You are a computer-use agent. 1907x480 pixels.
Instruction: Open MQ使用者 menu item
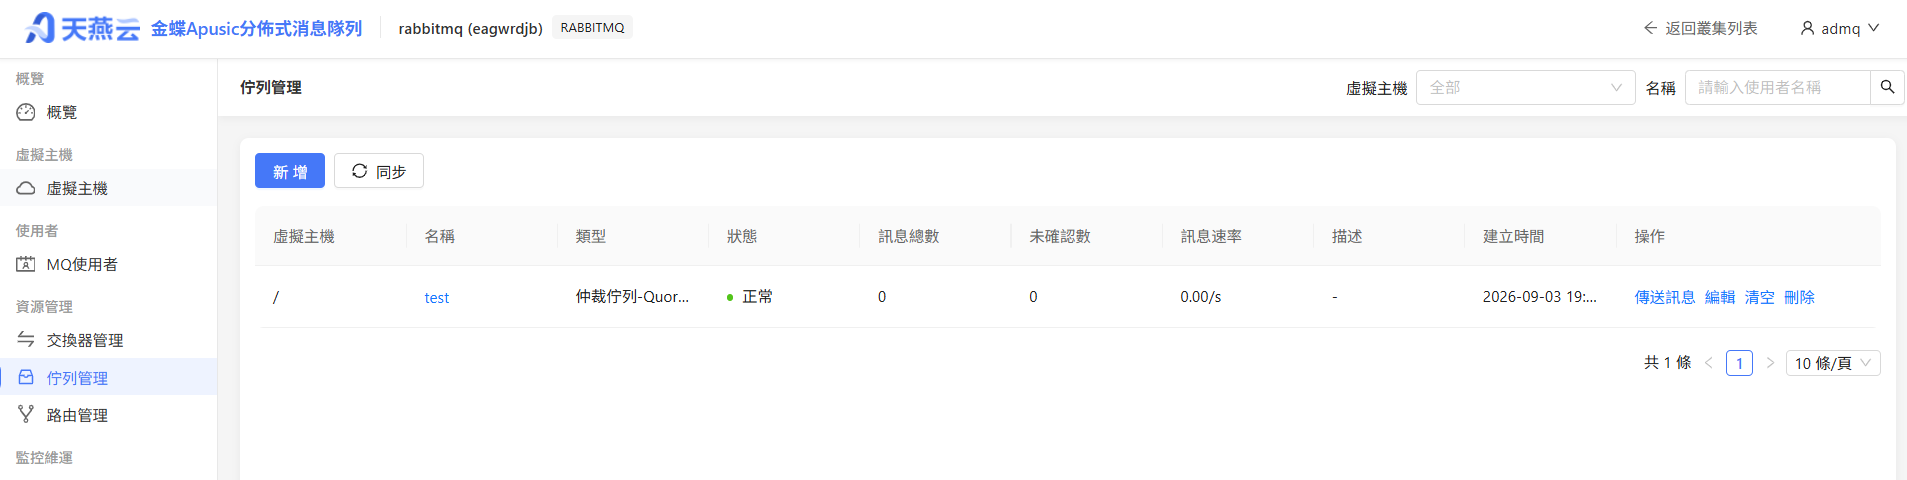pos(108,264)
